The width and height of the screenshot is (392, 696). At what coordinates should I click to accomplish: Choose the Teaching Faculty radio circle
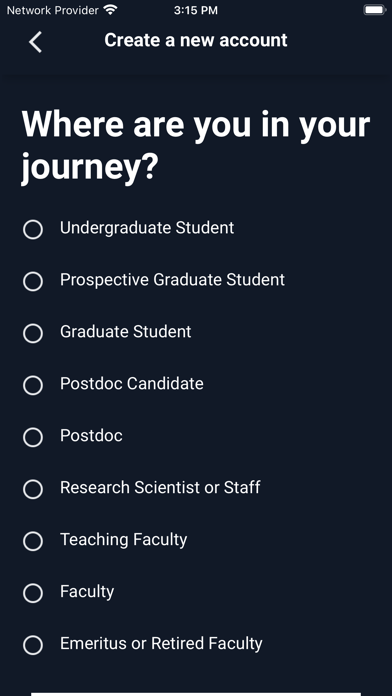33,541
